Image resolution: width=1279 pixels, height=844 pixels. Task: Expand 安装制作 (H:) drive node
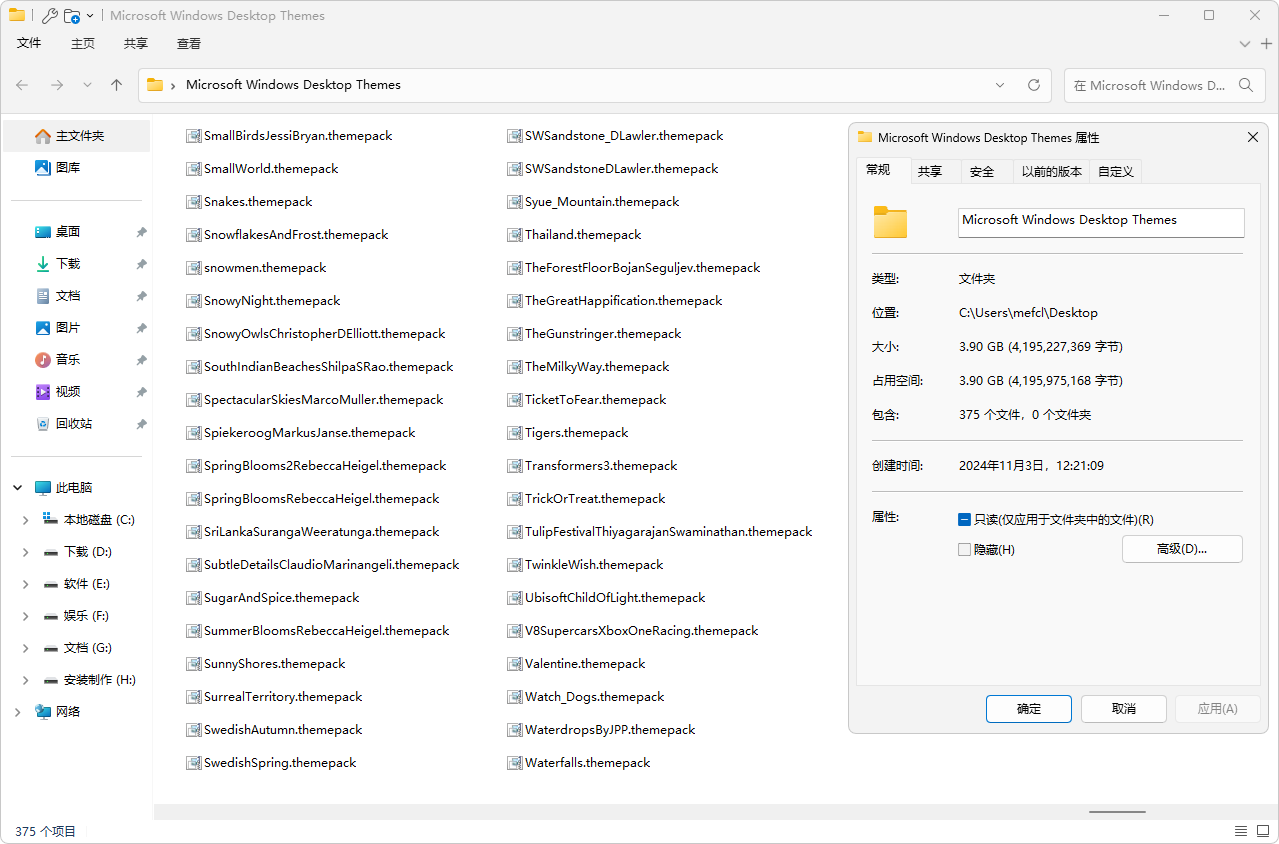[x=26, y=680]
